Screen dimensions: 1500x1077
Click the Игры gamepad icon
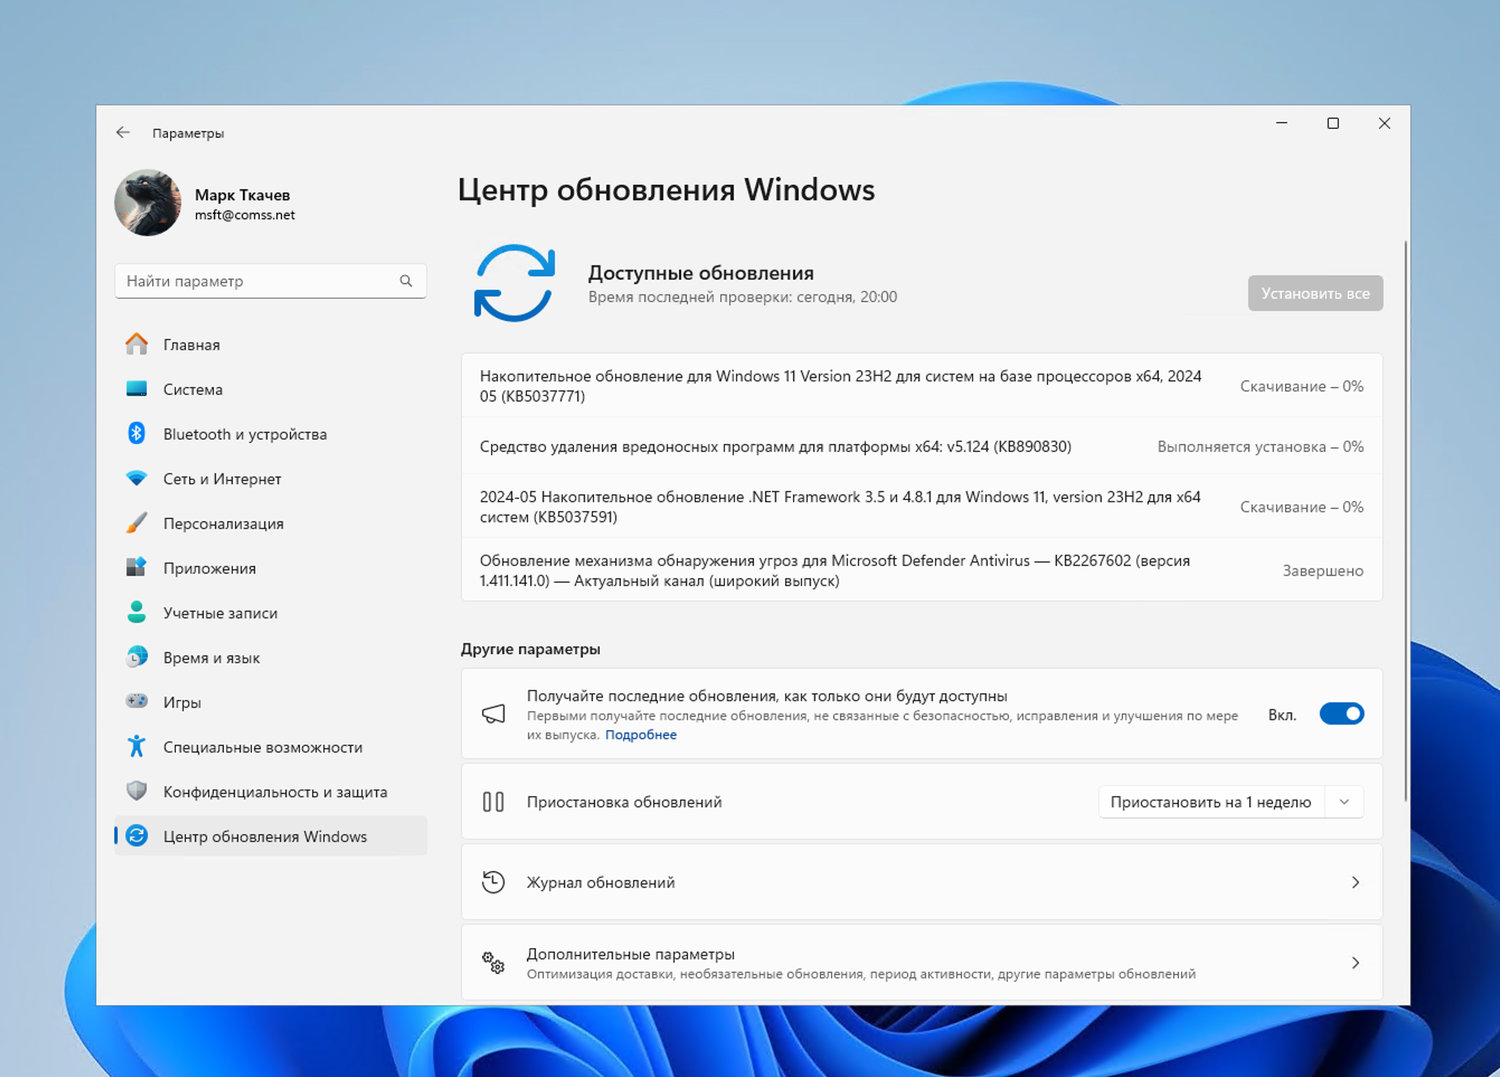click(137, 701)
